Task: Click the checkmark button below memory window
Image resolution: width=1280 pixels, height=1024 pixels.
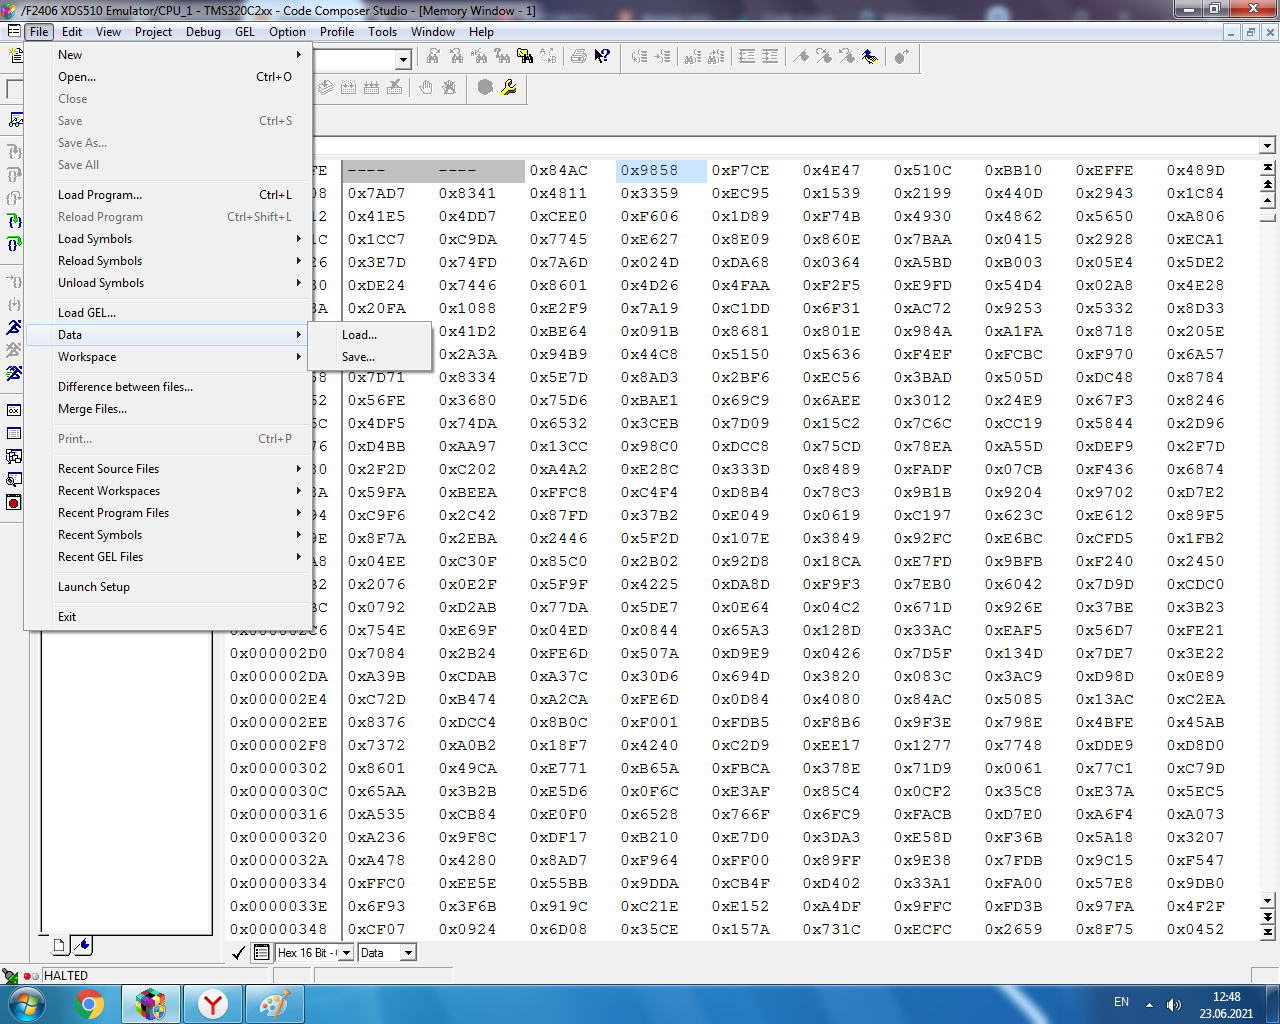Action: click(238, 953)
